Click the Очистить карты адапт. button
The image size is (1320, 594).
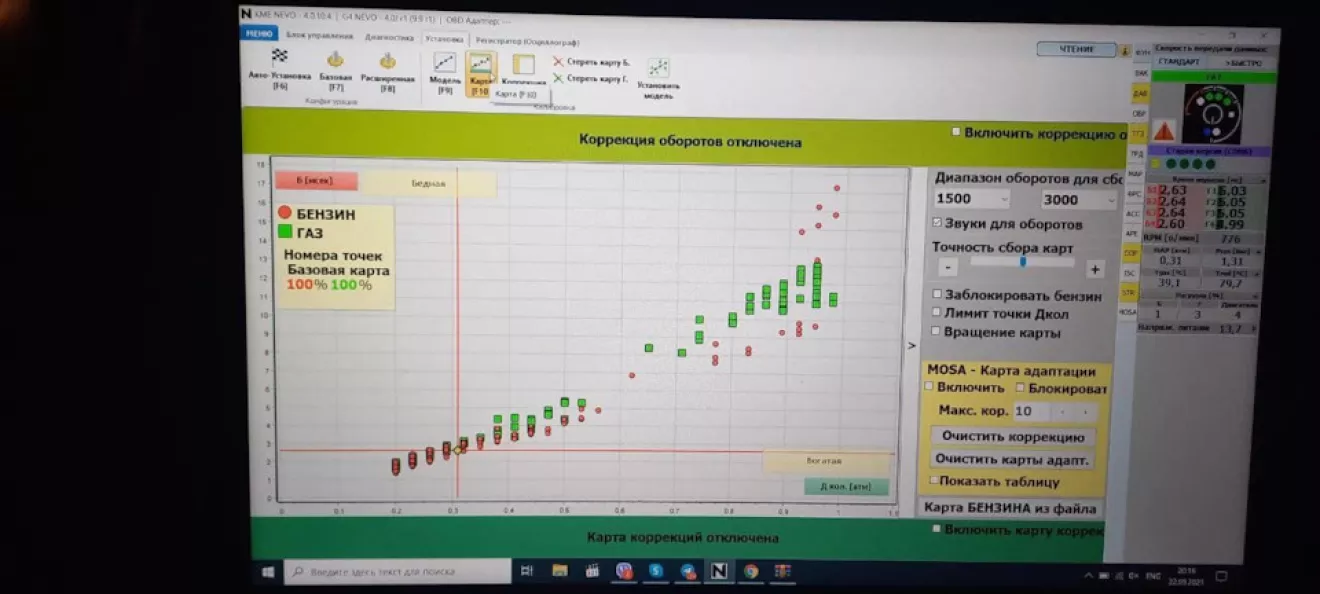point(1011,459)
